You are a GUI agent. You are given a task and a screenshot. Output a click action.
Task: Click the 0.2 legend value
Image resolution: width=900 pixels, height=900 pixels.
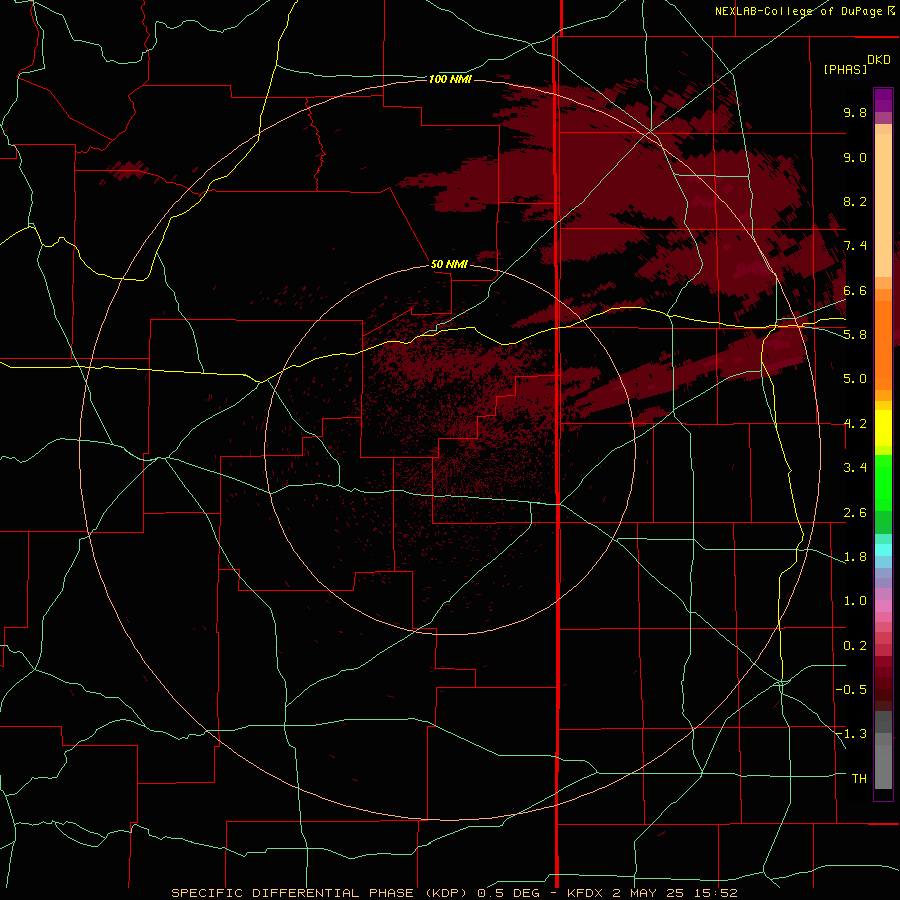[855, 646]
